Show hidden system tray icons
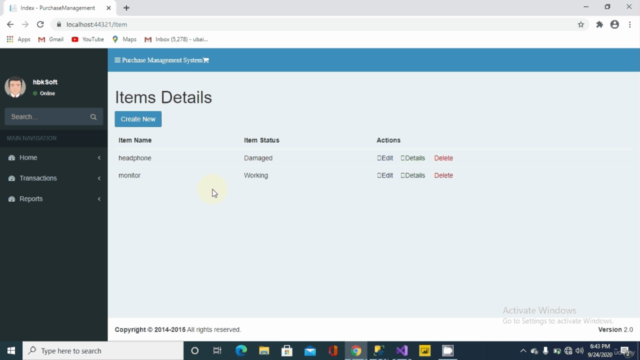 (523, 351)
